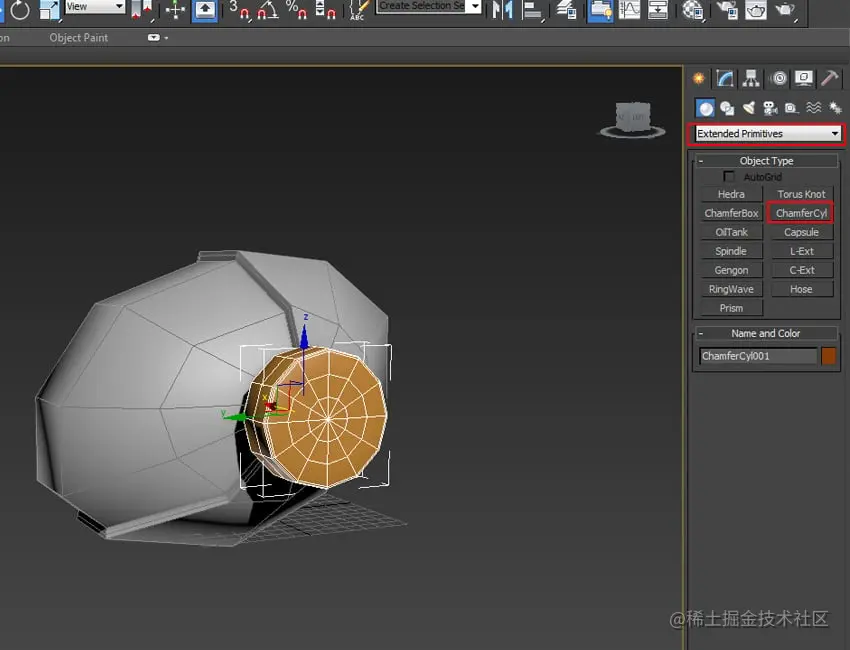
Task: Switch to the Hierarchy panel tab
Action: 751,79
